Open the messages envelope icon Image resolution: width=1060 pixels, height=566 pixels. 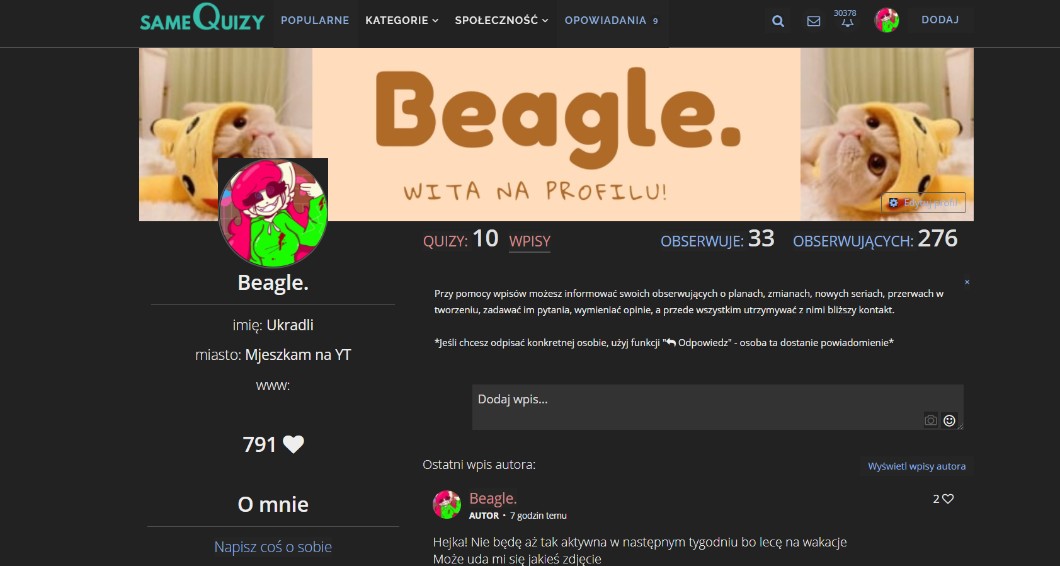point(813,21)
